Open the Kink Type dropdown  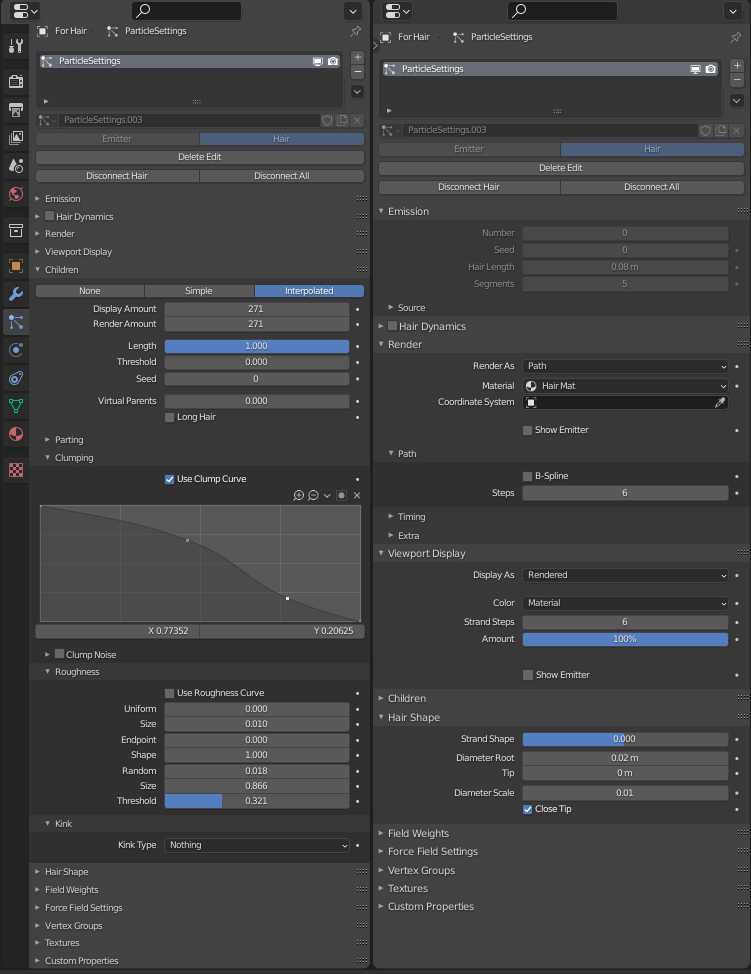pyautogui.click(x=257, y=845)
